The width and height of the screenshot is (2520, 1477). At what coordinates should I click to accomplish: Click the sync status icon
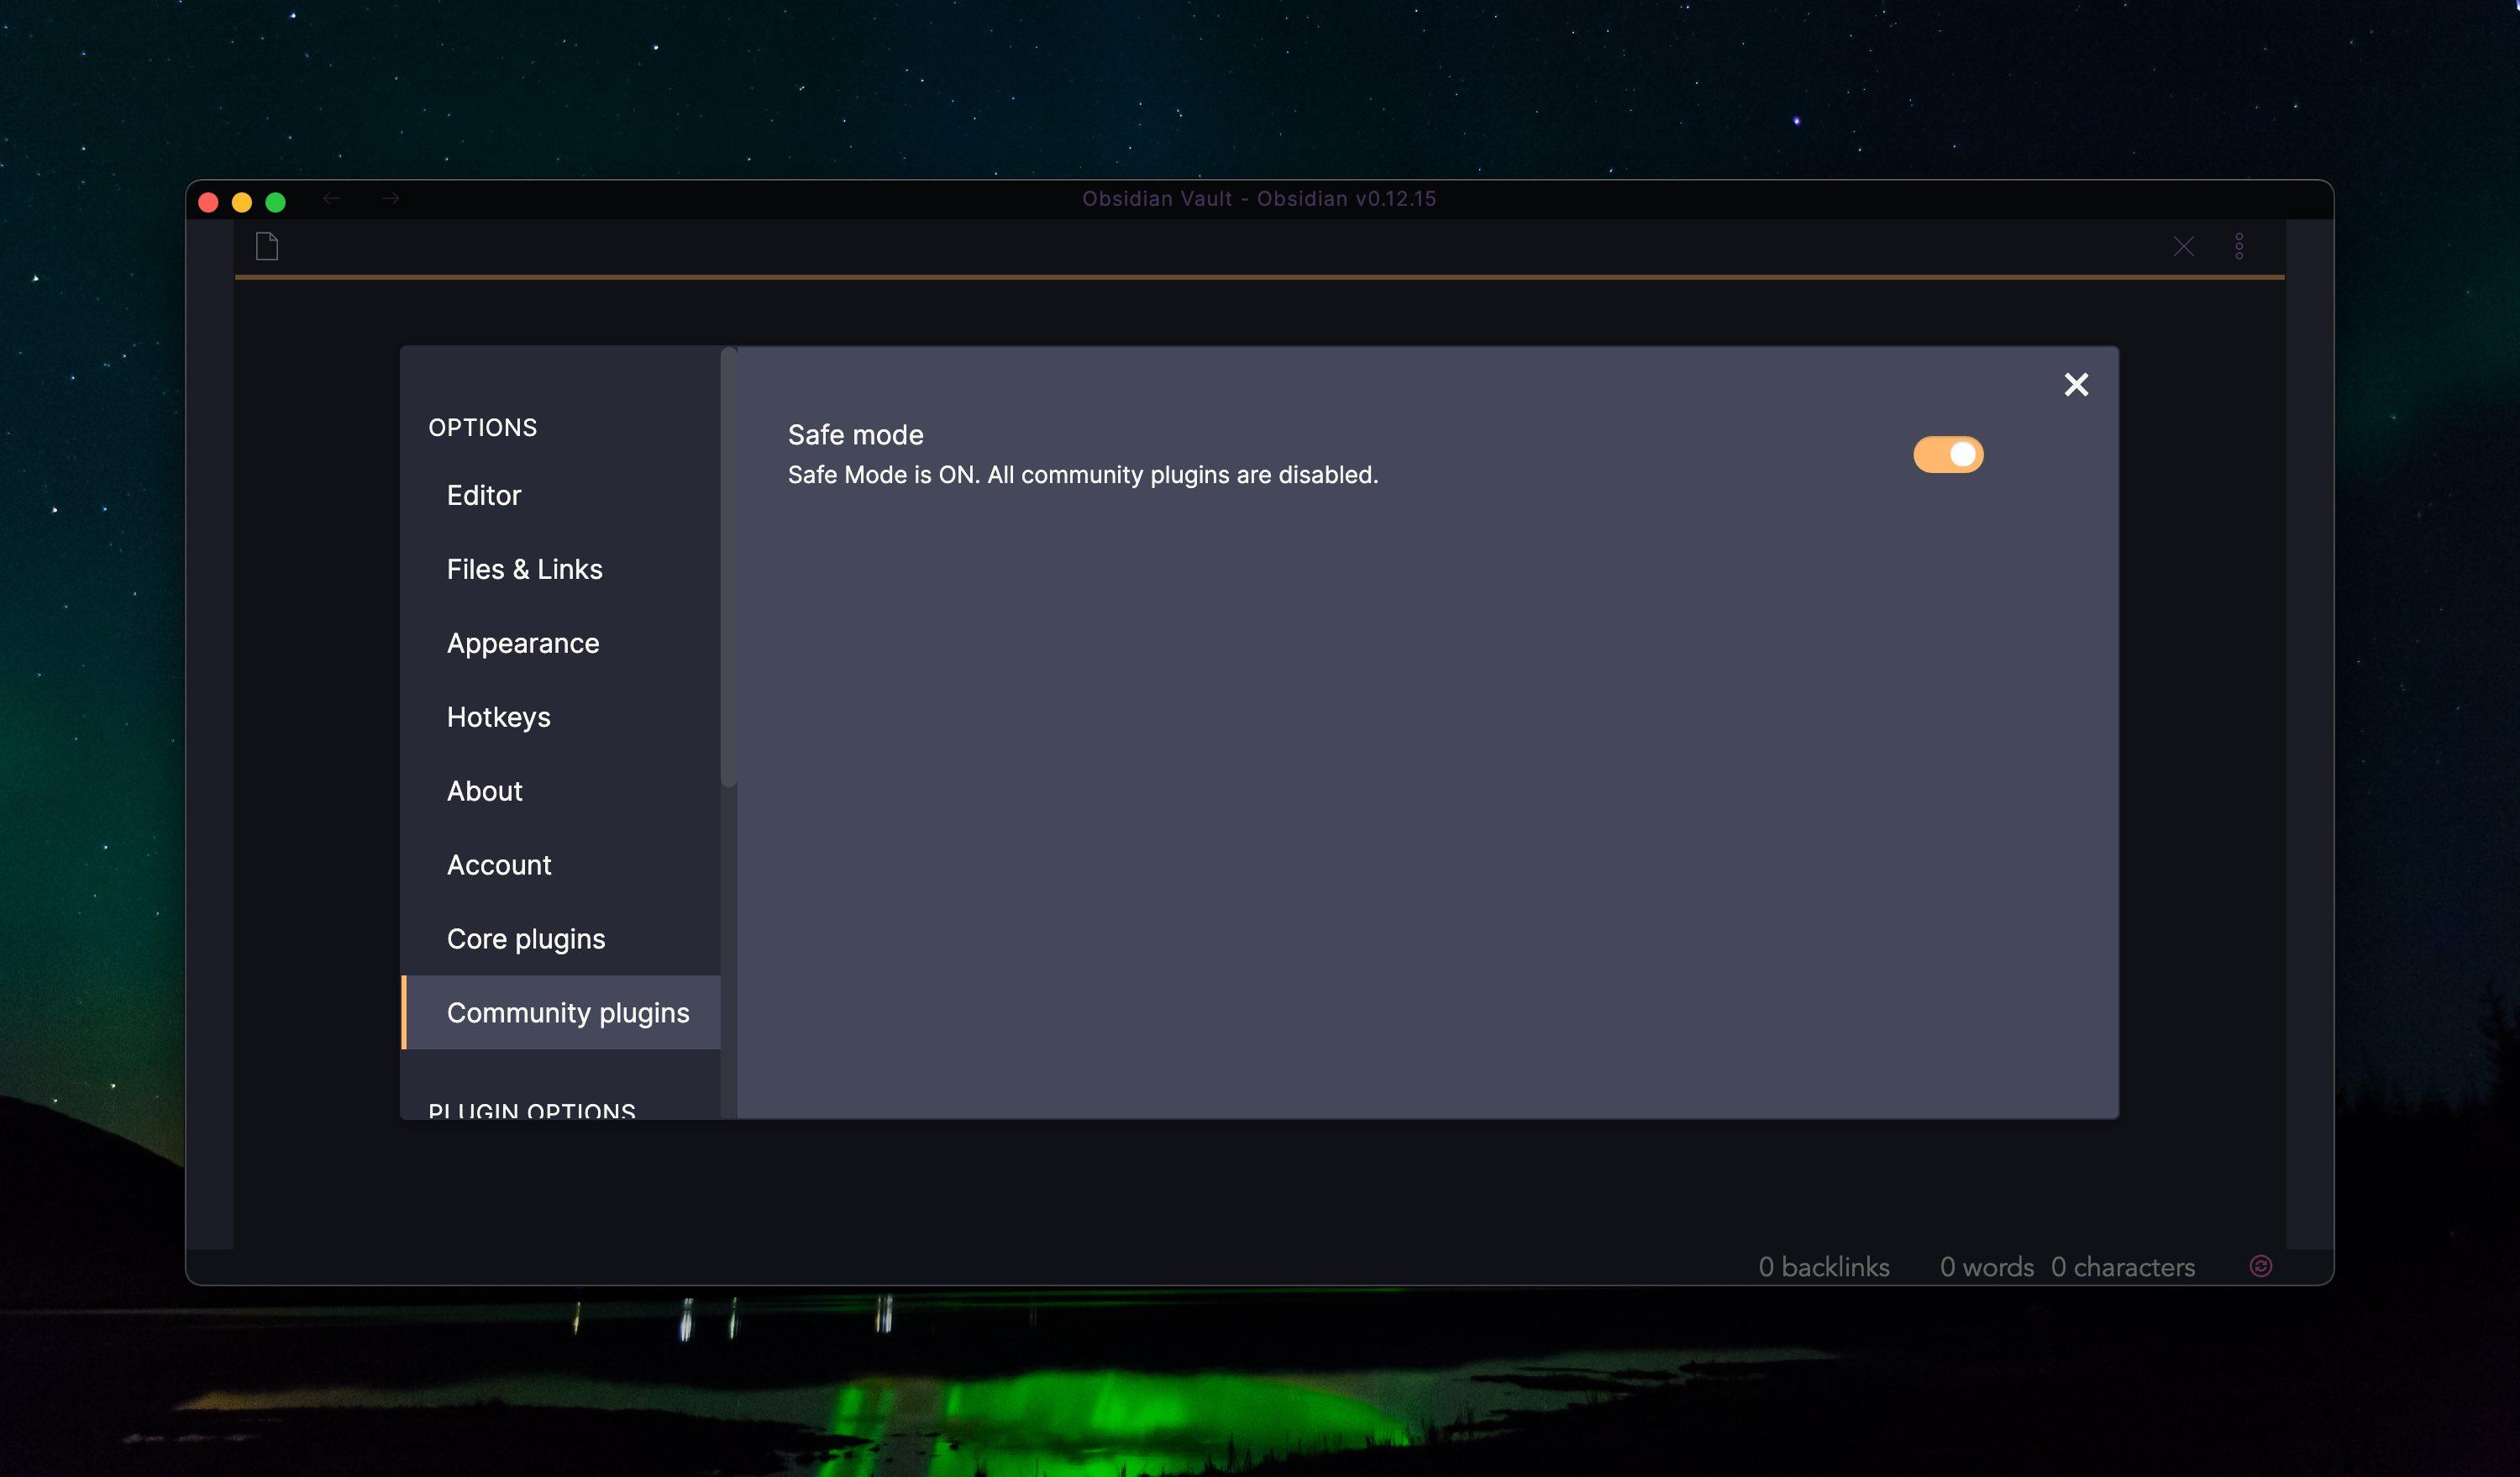[2260, 1266]
